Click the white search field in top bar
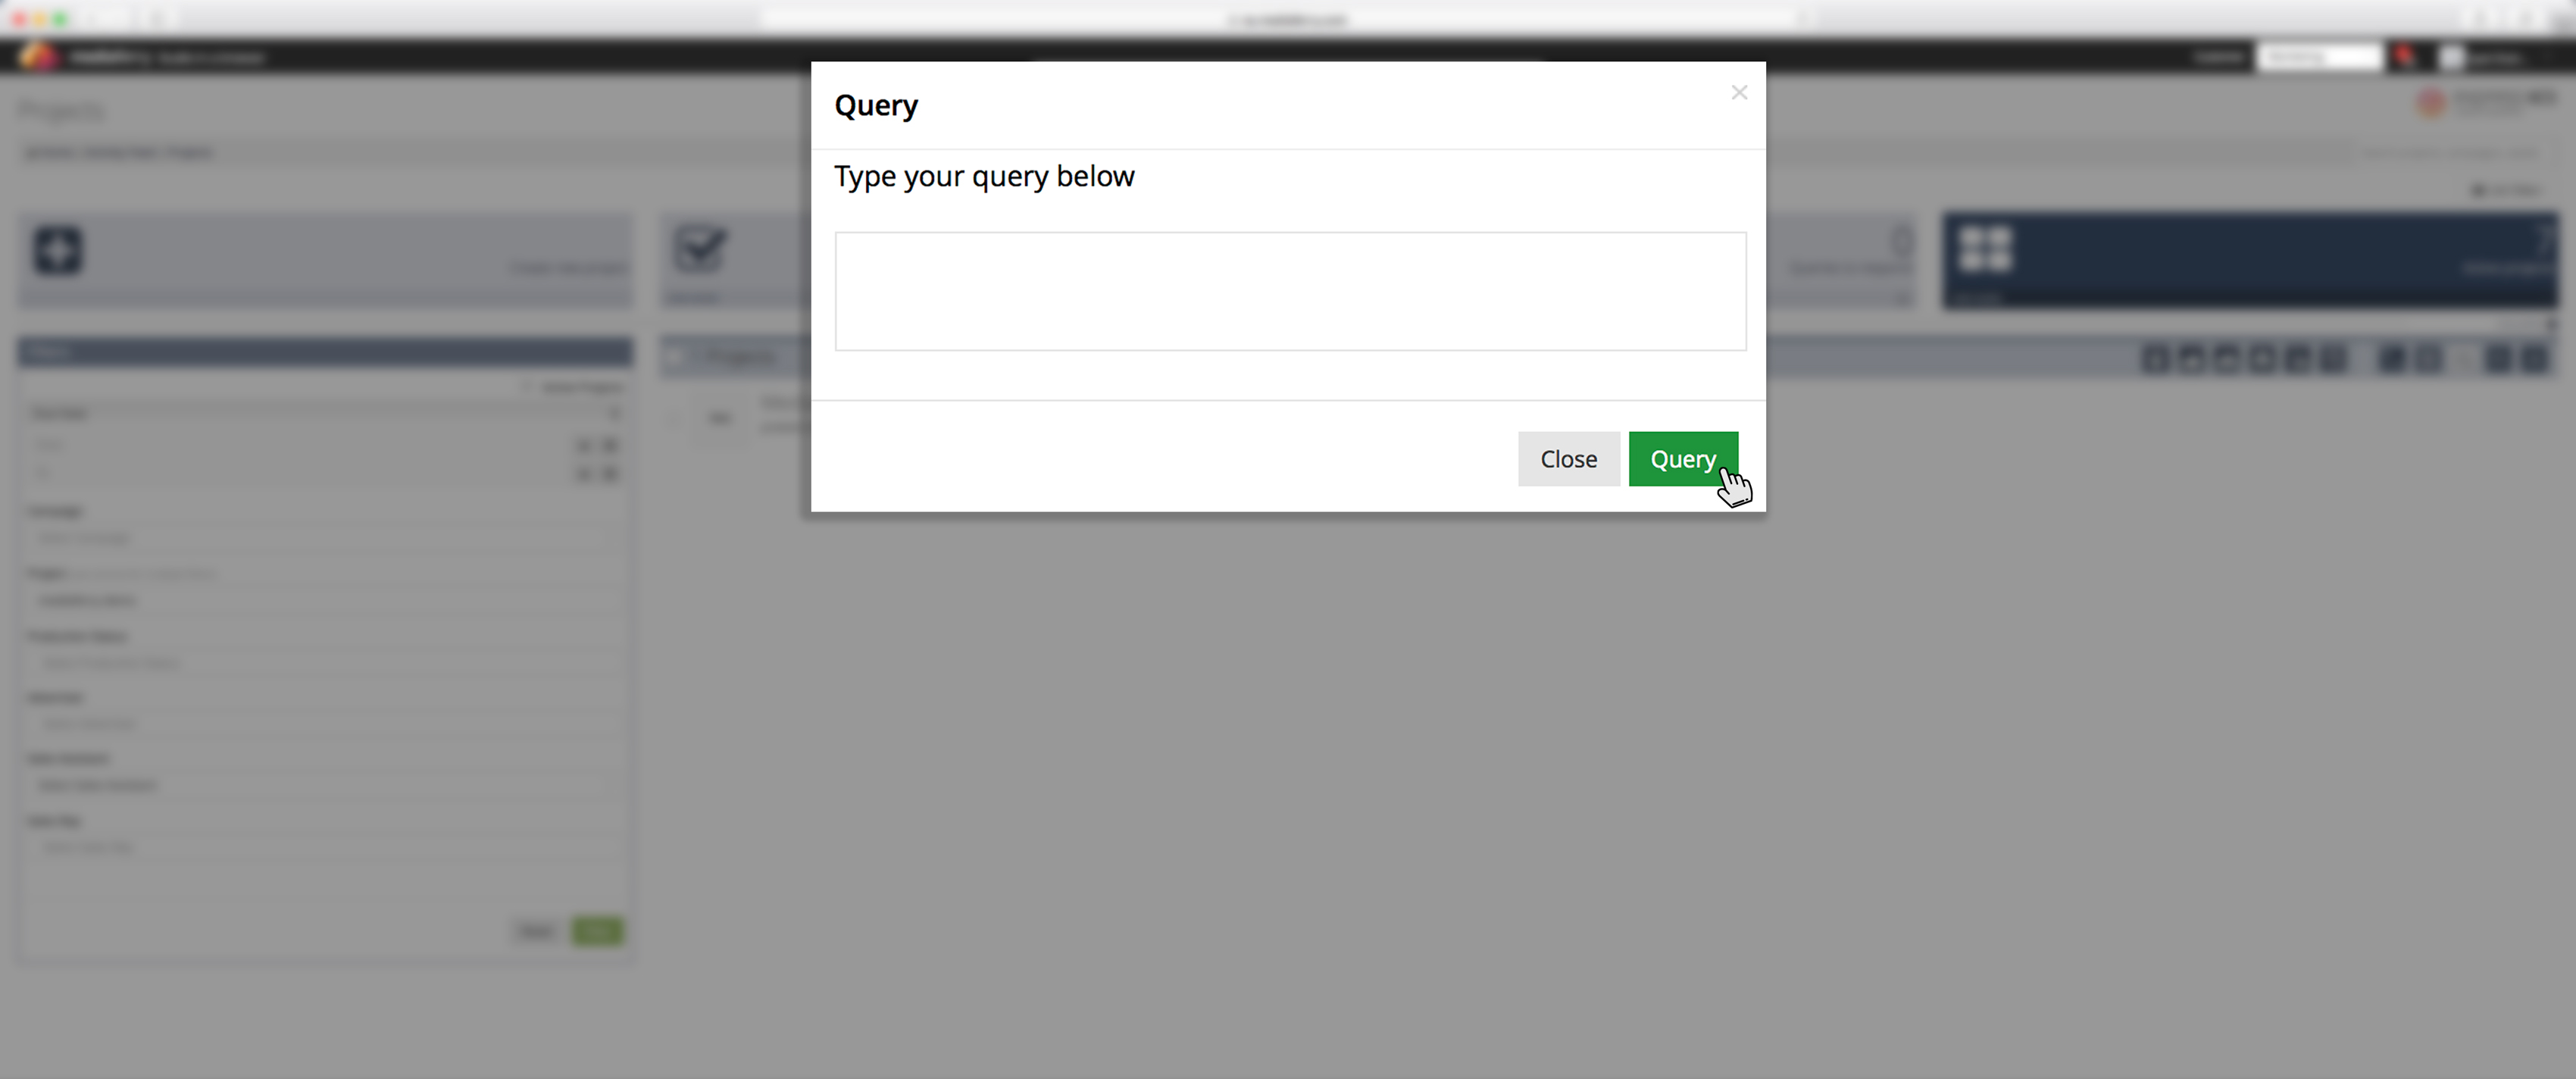 click(2319, 57)
